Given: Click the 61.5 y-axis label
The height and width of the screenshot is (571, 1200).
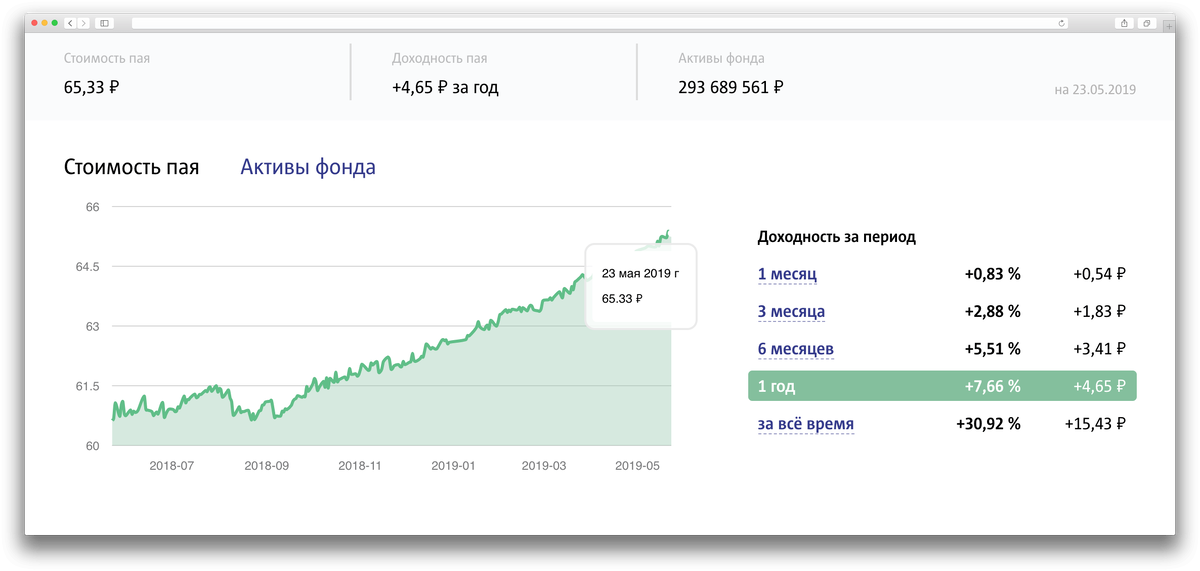Looking at the screenshot, I should [x=86, y=386].
